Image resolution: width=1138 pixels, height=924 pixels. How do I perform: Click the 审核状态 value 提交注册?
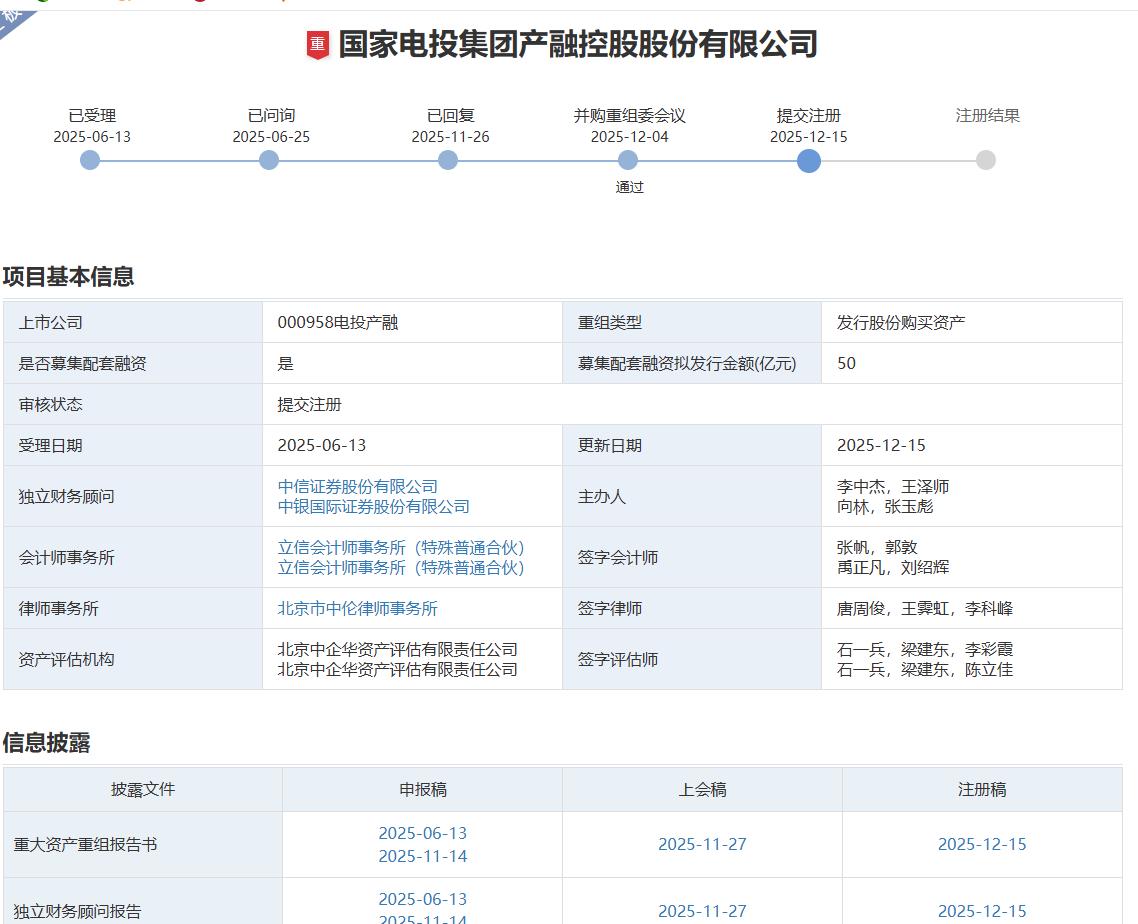(x=309, y=404)
